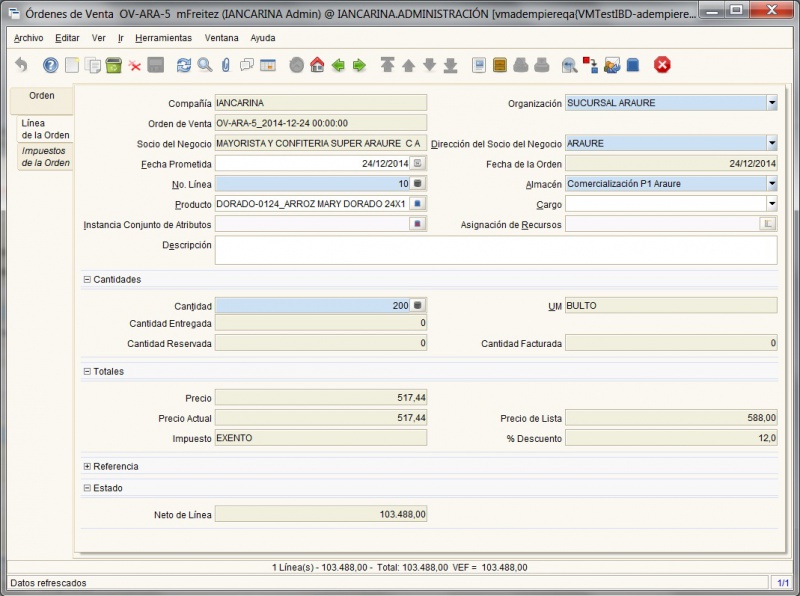Select the Línea de la Orden tab
Screen dimensions: 800x596
pyautogui.click(x=45, y=129)
